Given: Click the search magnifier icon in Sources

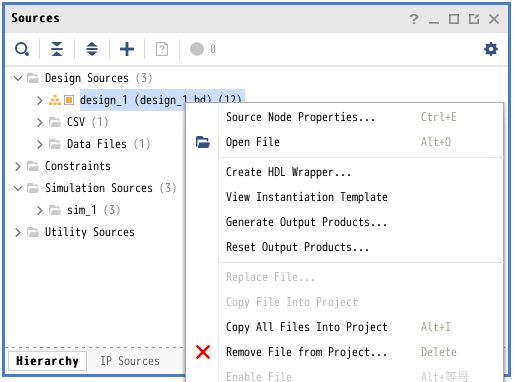Looking at the screenshot, I should click(x=22, y=49).
